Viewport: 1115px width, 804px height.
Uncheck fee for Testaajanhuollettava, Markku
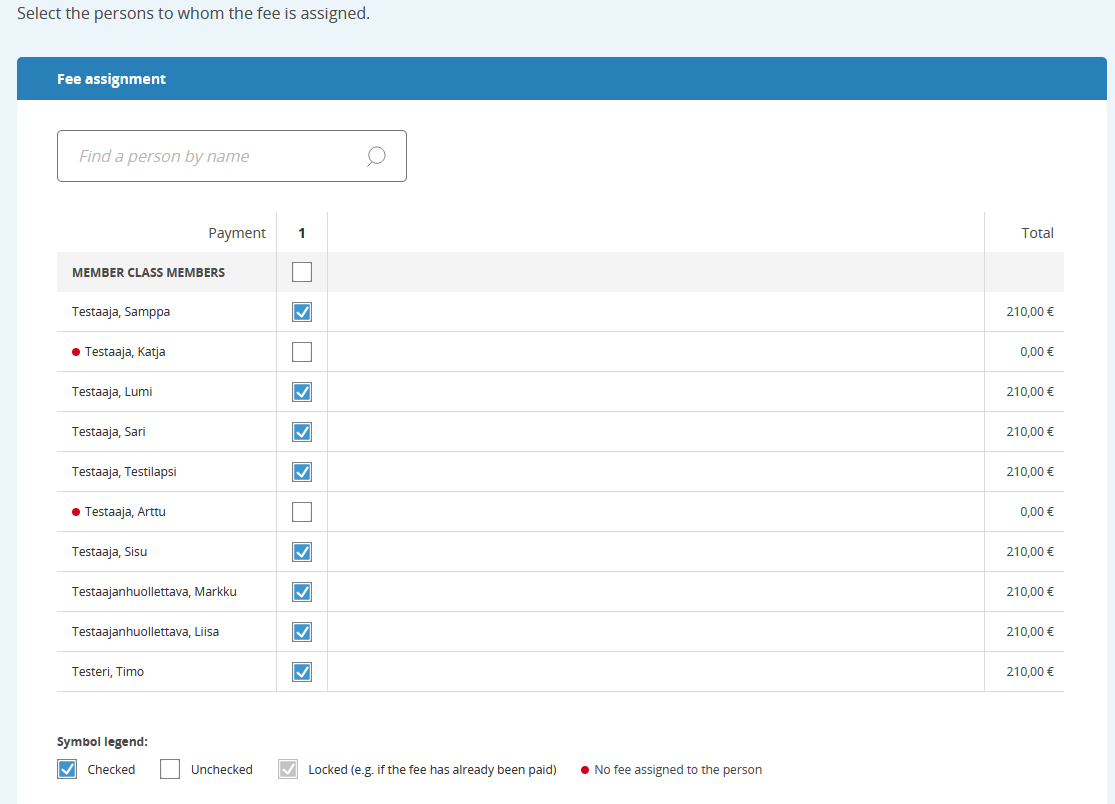point(302,591)
